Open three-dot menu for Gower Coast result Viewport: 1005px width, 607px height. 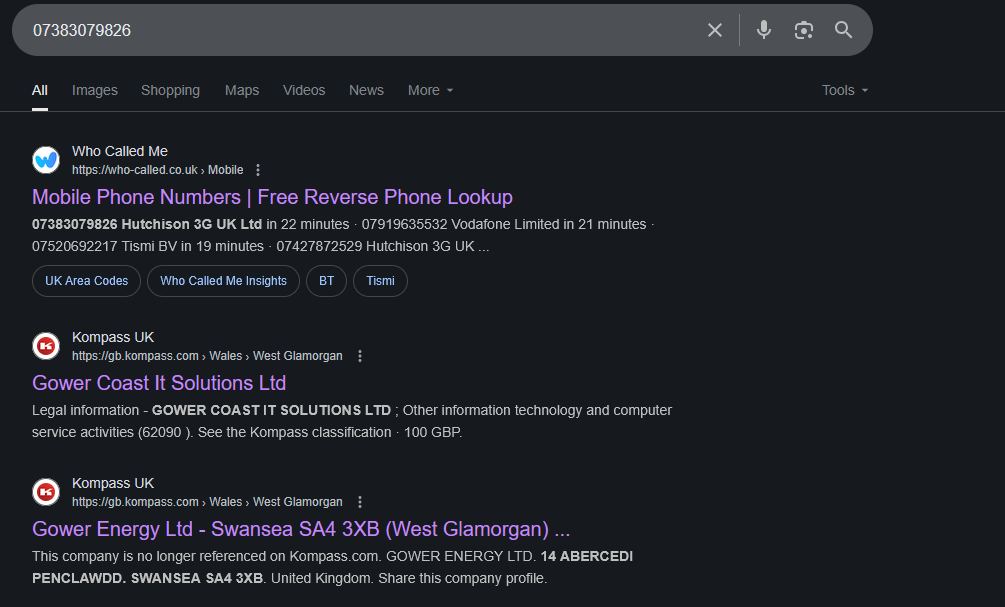pos(360,356)
